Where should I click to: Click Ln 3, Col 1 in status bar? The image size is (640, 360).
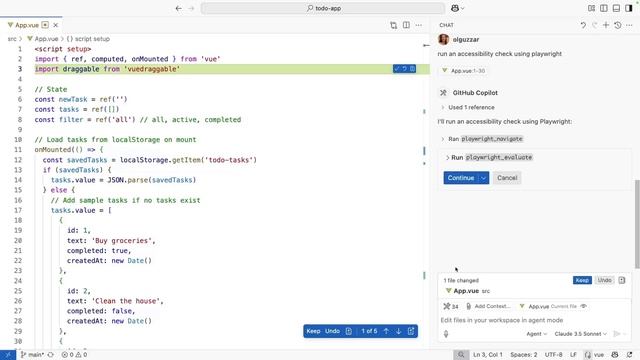click(488, 355)
